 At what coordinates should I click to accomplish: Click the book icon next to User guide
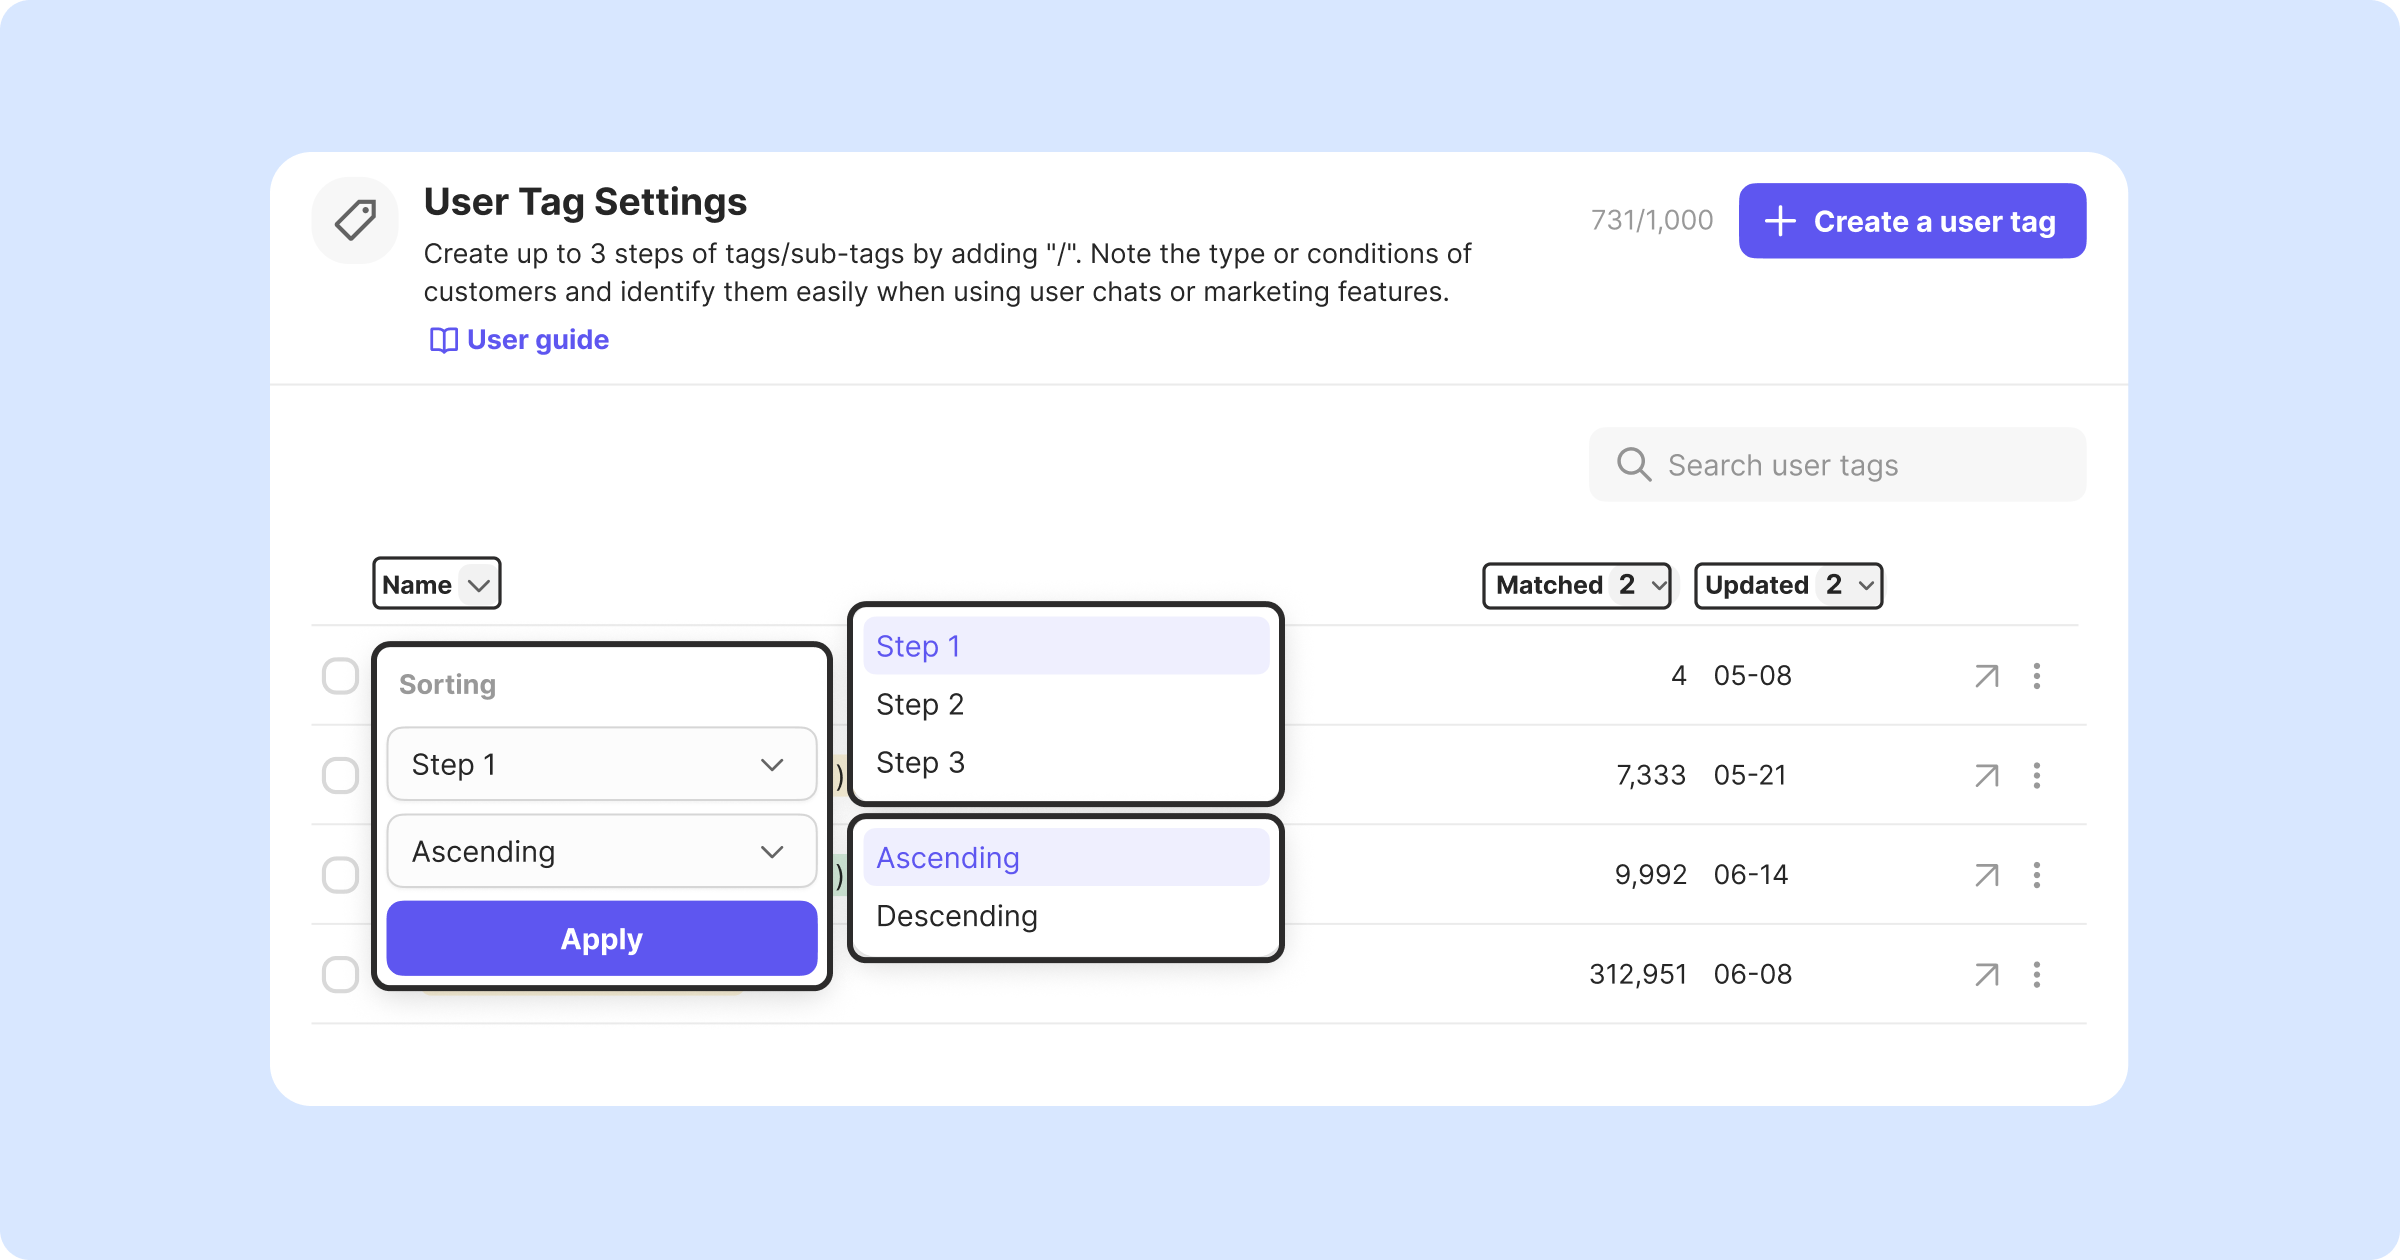(443, 341)
